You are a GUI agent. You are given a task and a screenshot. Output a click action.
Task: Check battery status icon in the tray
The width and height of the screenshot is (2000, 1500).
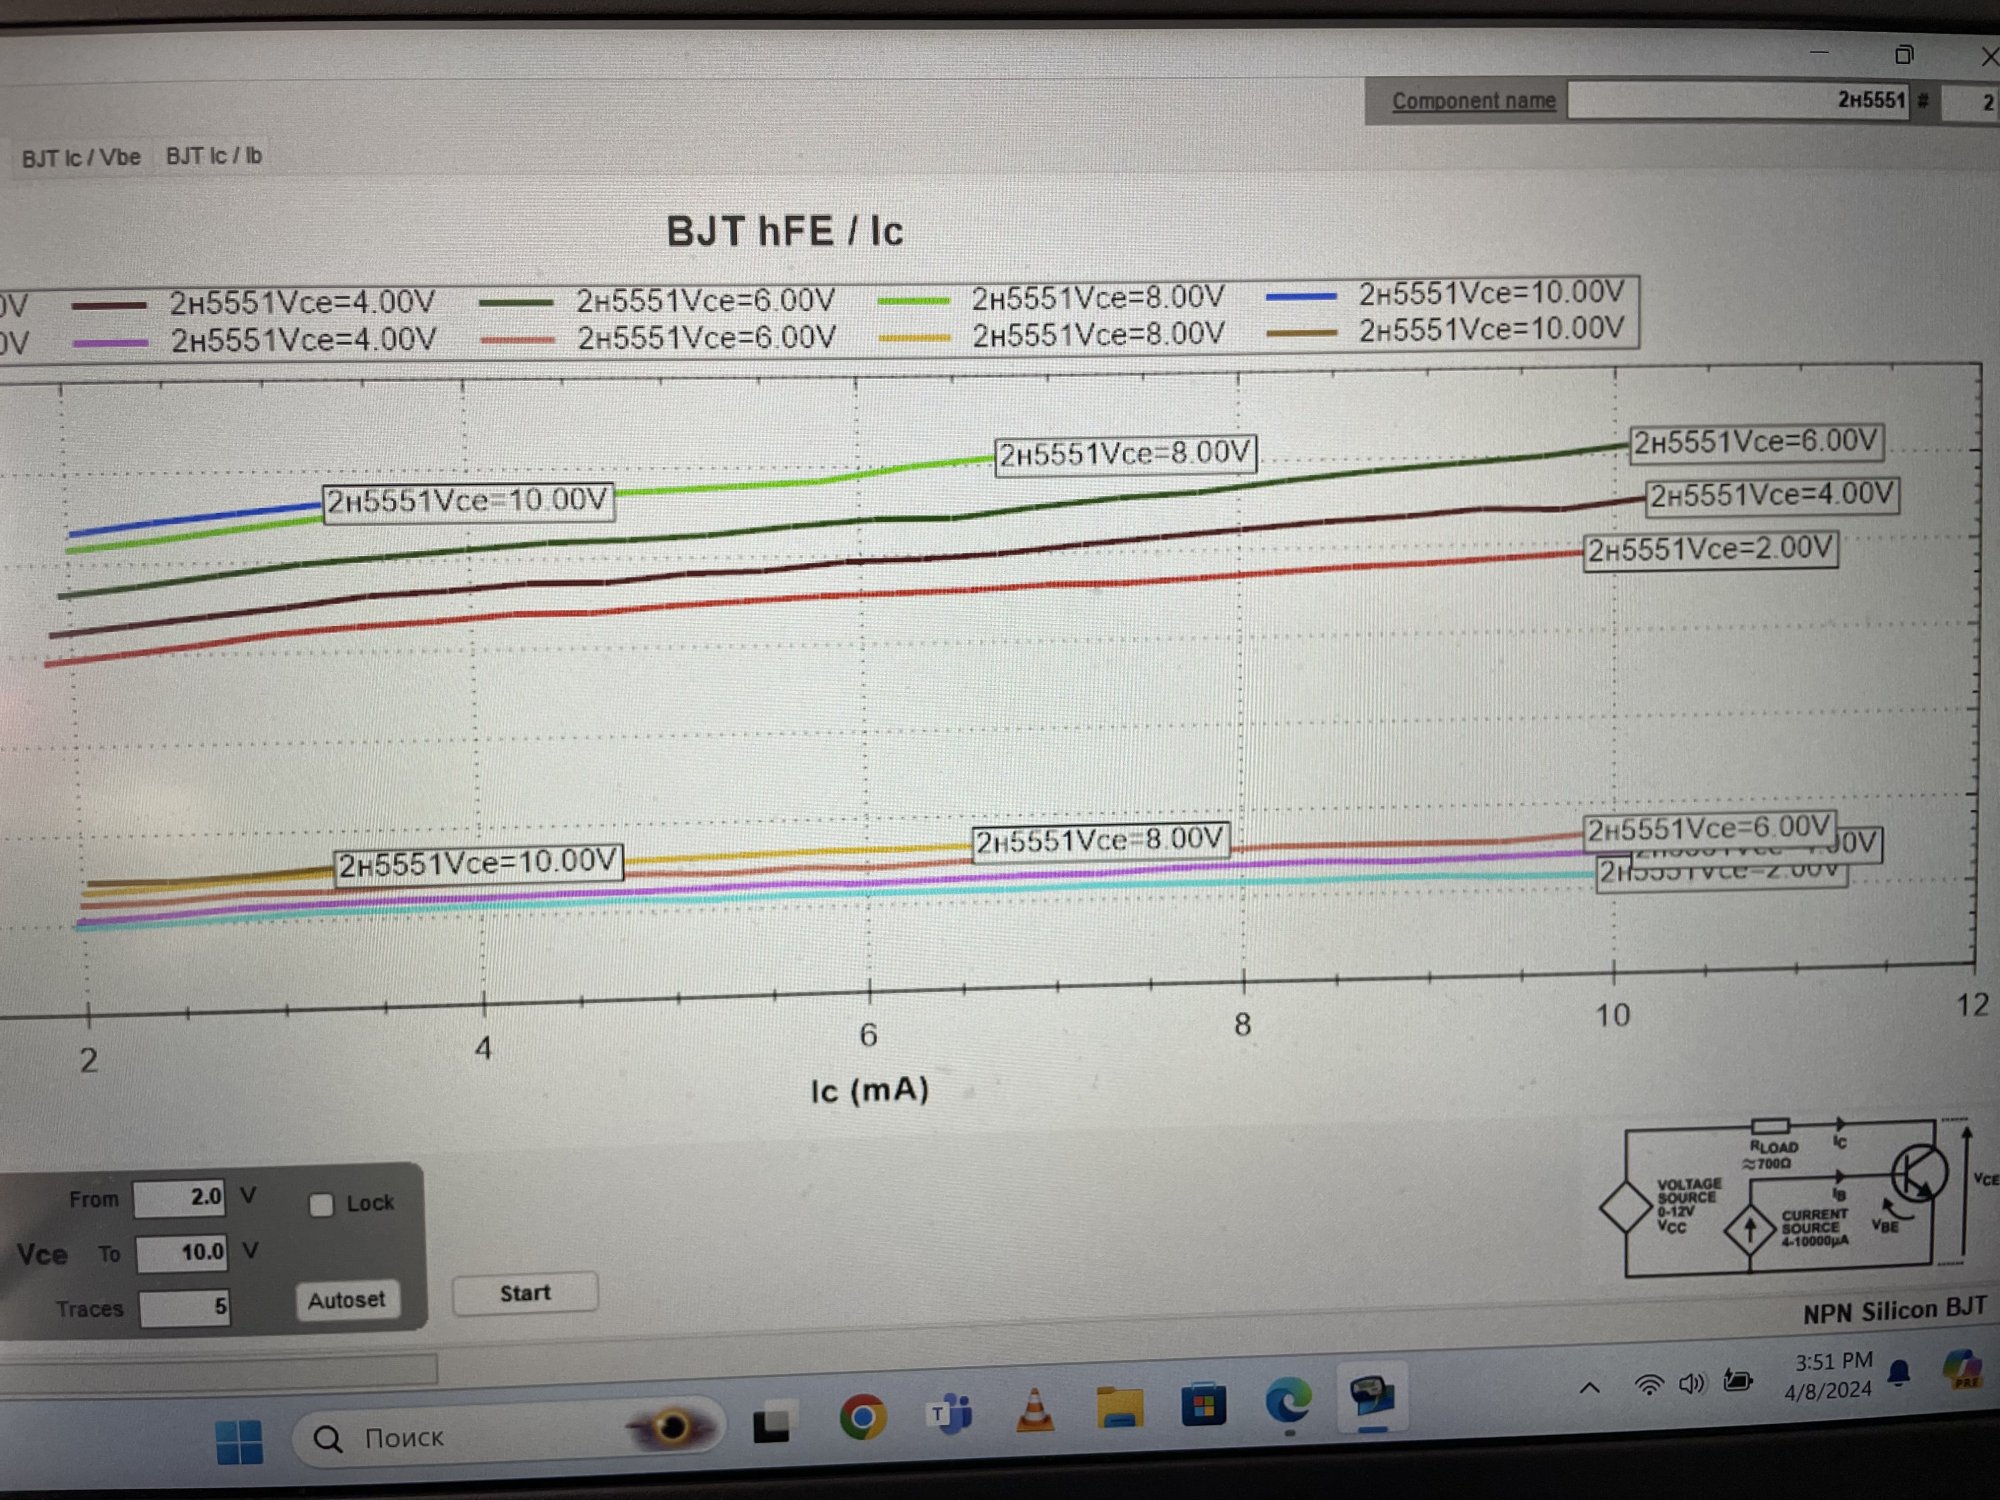(x=1738, y=1381)
